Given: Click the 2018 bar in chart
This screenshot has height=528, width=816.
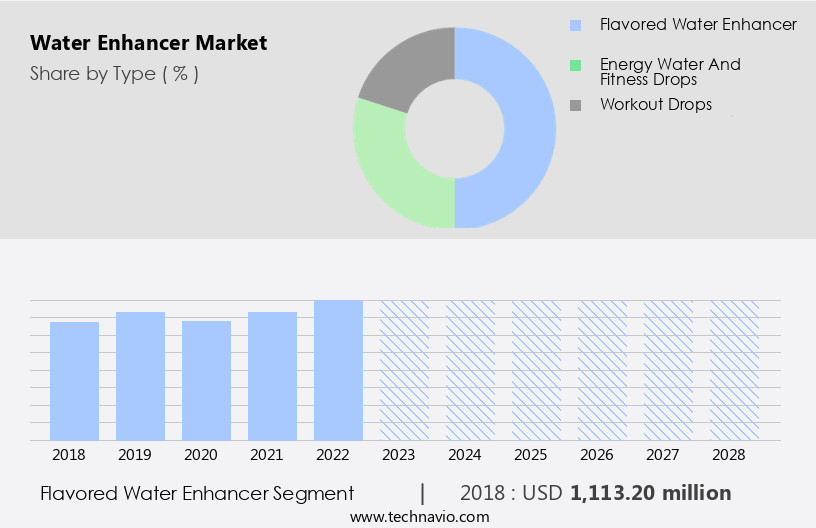Looking at the screenshot, I should pyautogui.click(x=74, y=381).
